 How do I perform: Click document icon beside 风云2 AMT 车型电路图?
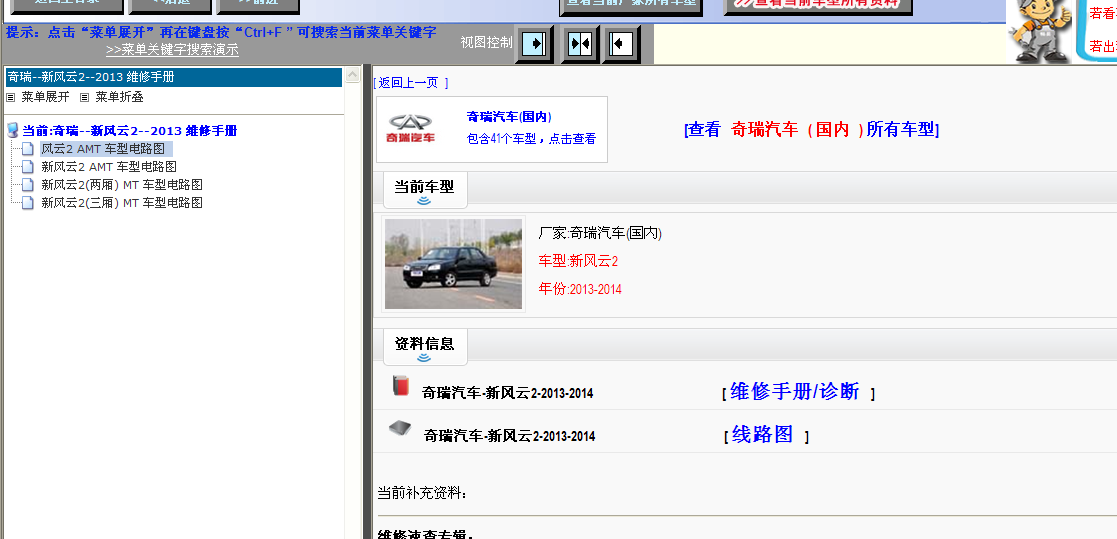point(28,149)
